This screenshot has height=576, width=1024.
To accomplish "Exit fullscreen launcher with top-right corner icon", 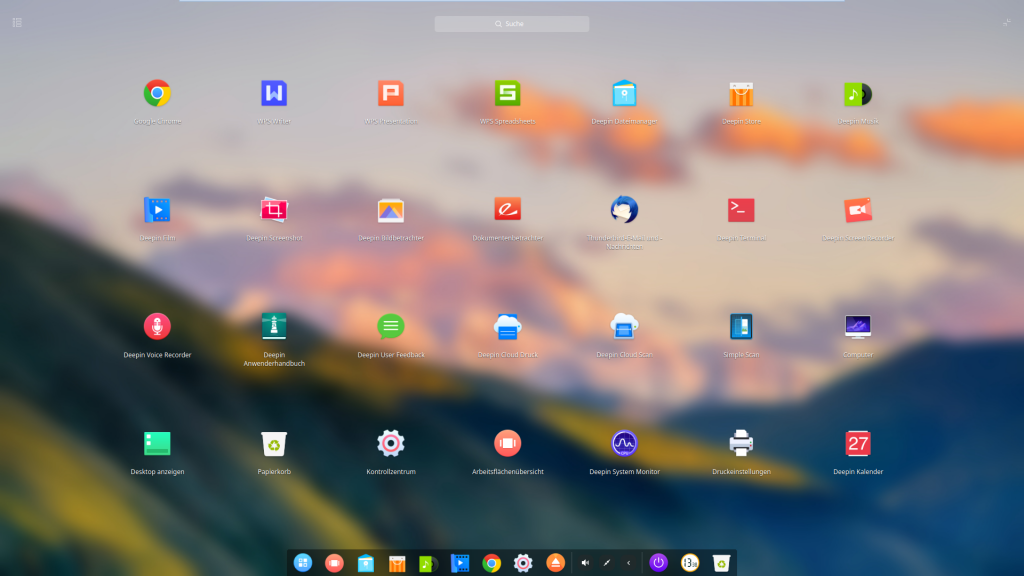I will pyautogui.click(x=1007, y=22).
